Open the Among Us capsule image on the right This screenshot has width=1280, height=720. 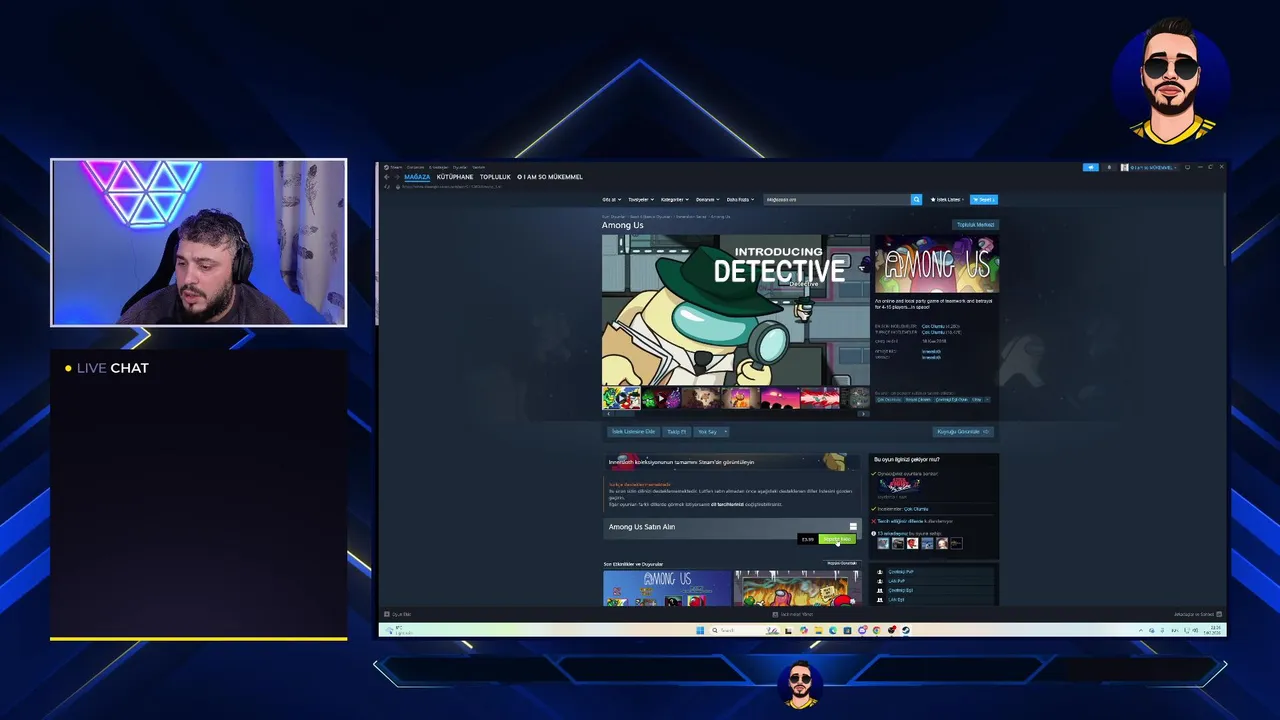point(936,264)
